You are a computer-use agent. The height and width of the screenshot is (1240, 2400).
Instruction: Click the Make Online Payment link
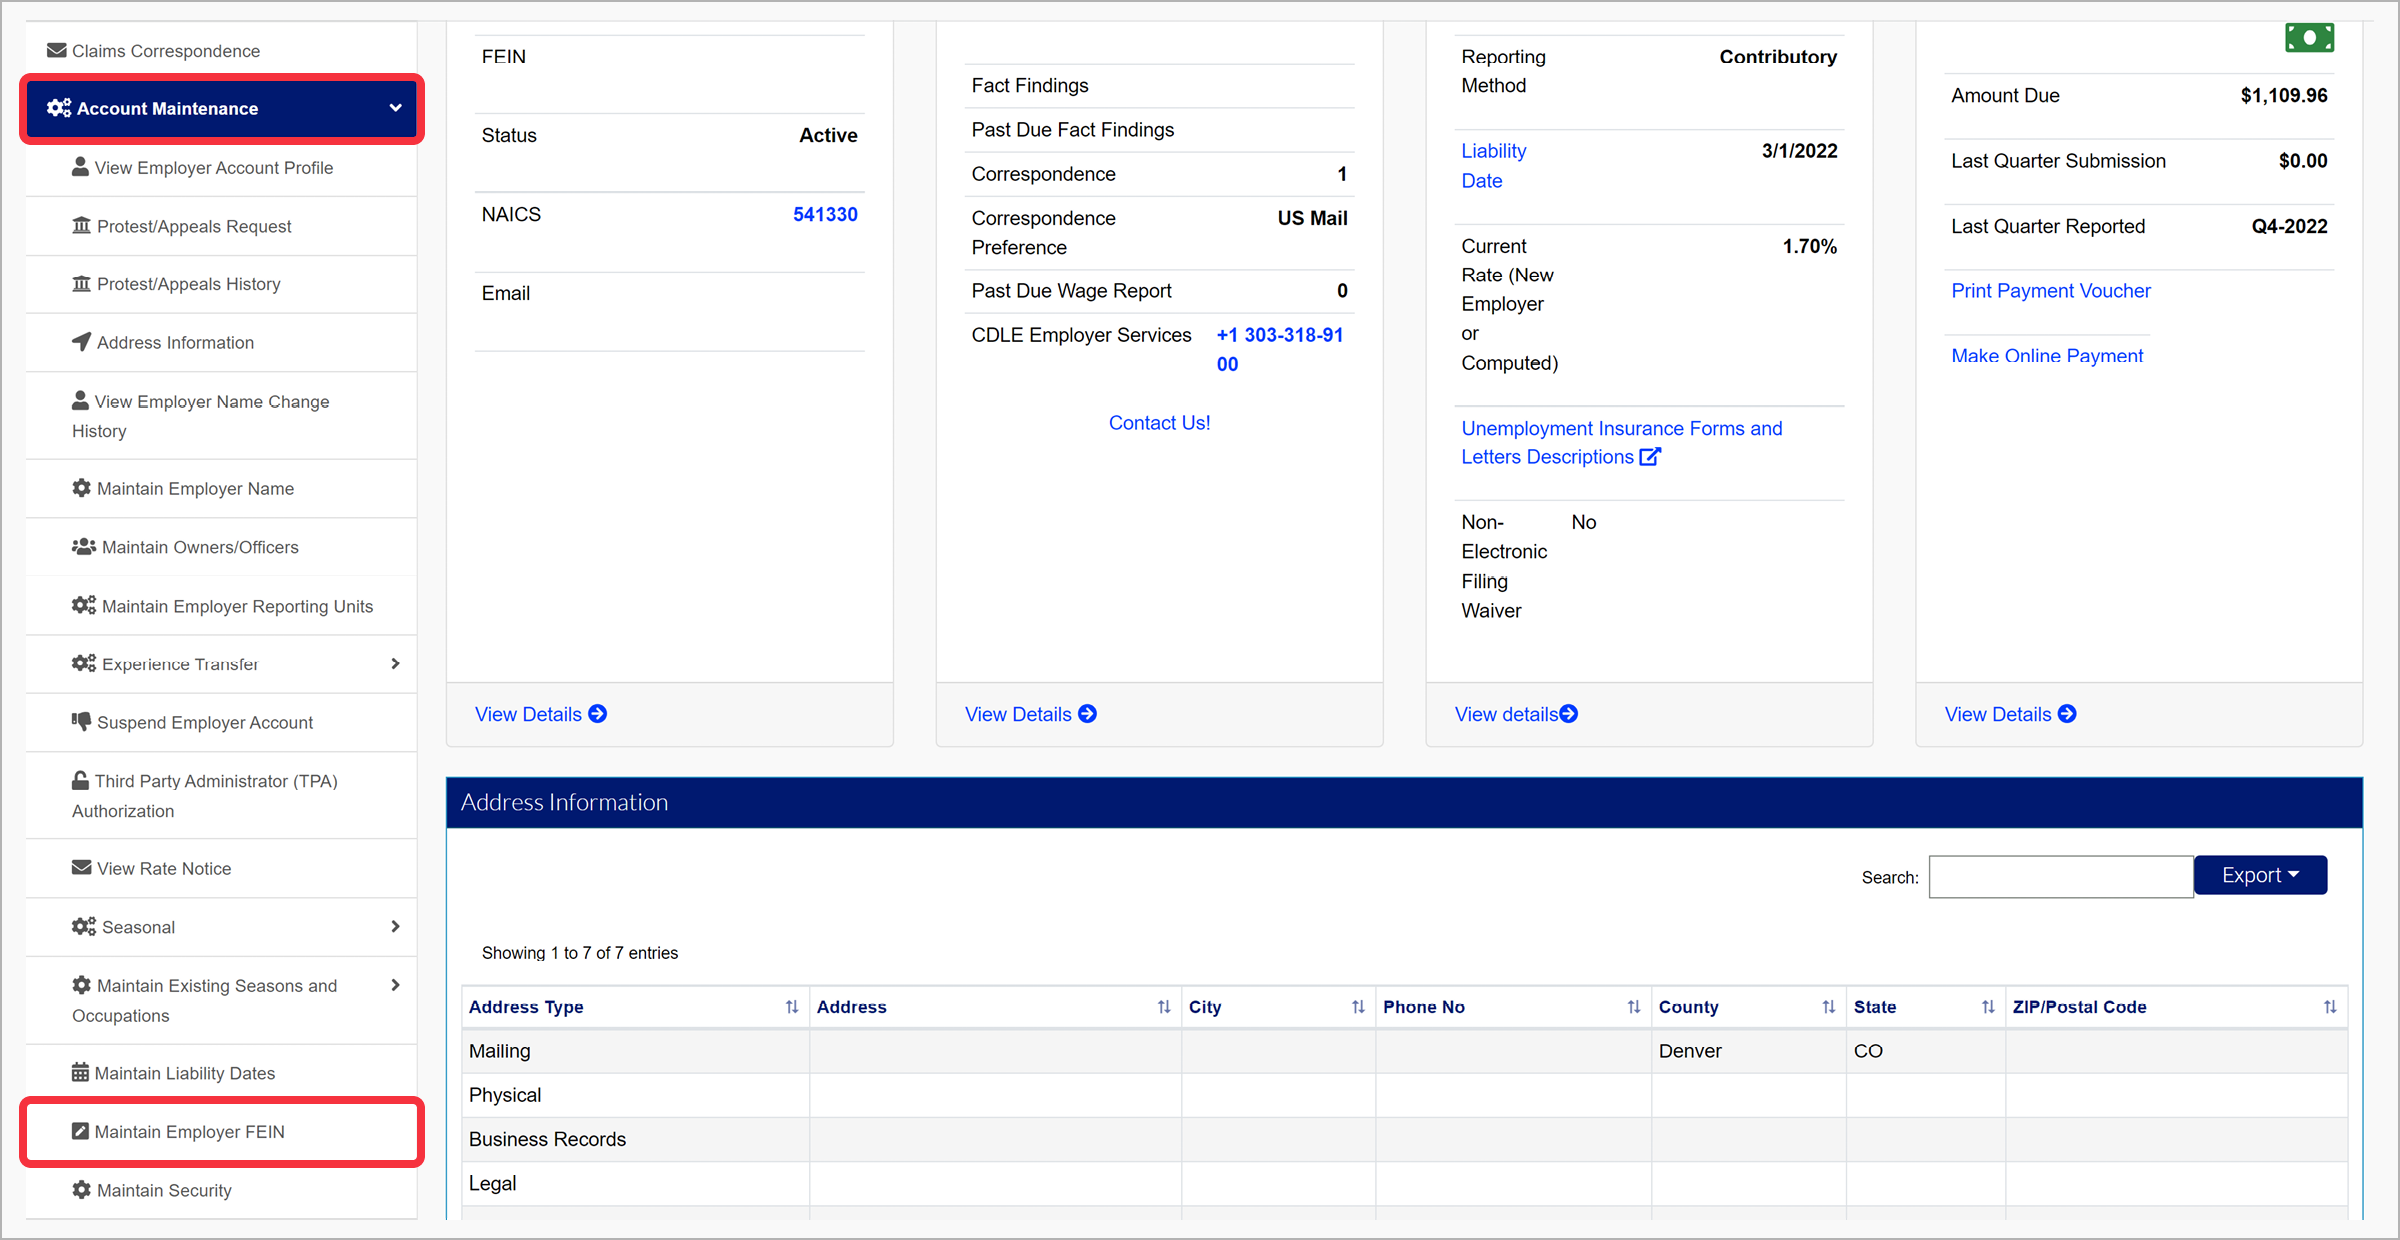coord(2046,356)
